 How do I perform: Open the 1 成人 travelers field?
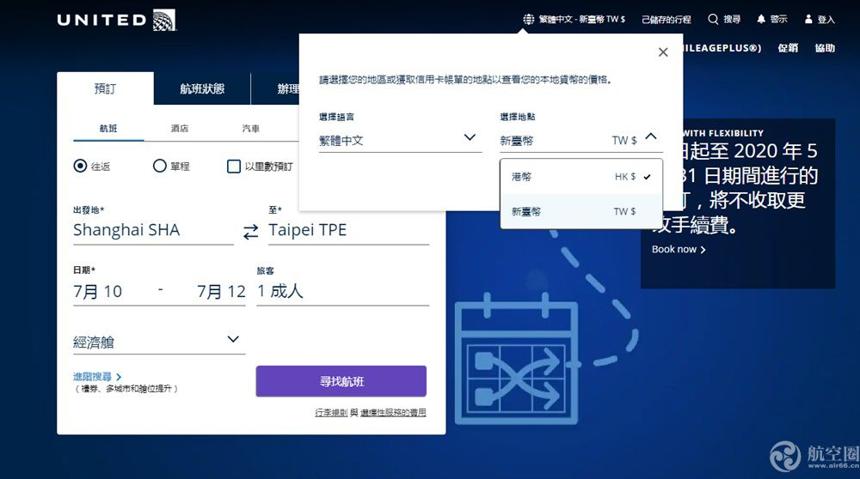tap(343, 291)
